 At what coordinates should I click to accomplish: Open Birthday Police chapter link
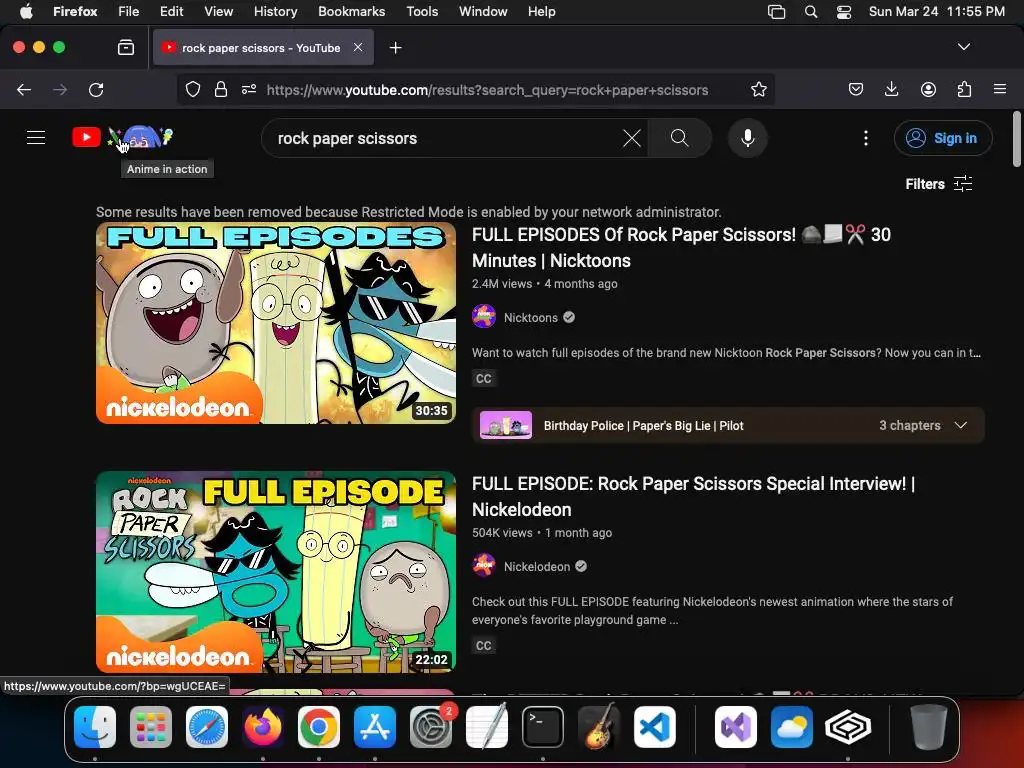coord(643,426)
